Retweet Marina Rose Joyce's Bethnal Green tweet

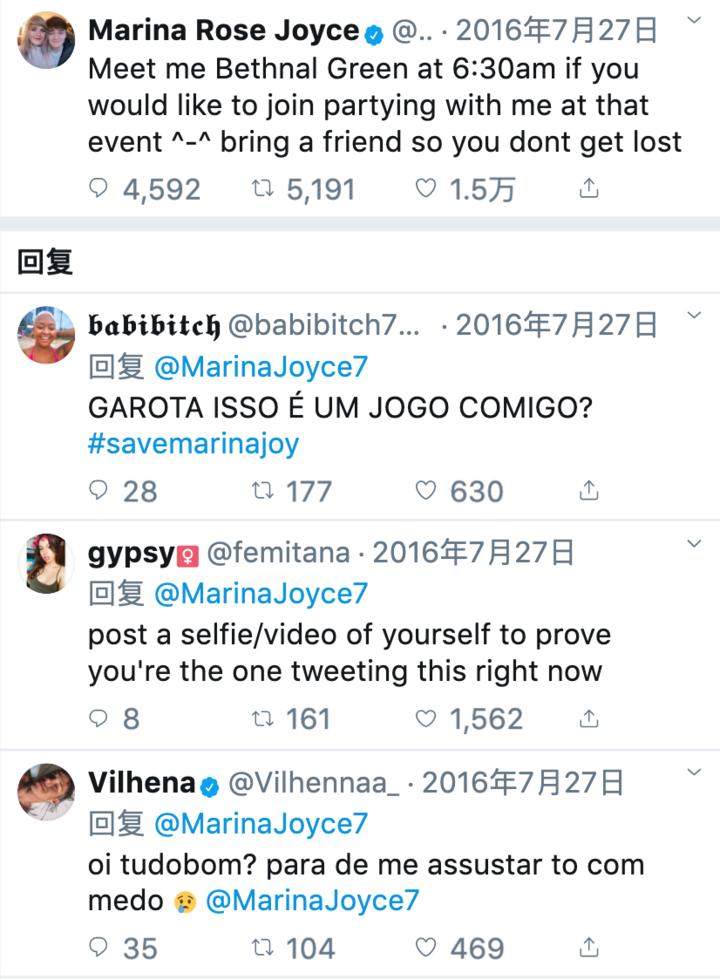pyautogui.click(x=263, y=188)
